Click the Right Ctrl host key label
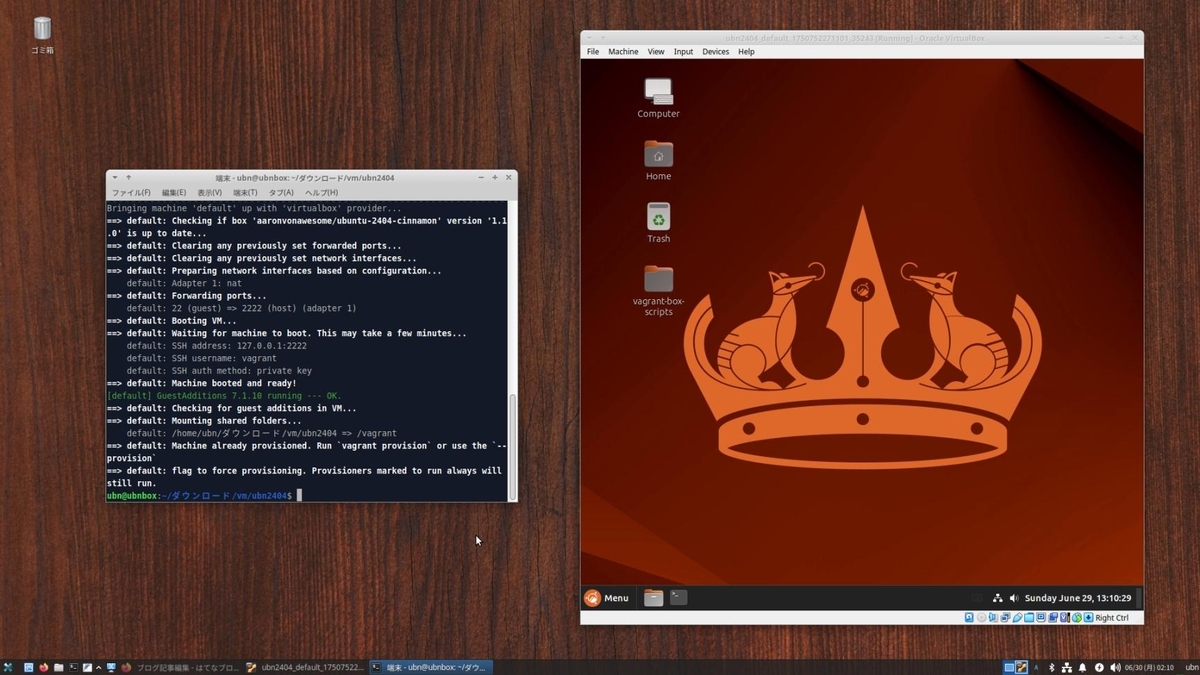 [1112, 618]
